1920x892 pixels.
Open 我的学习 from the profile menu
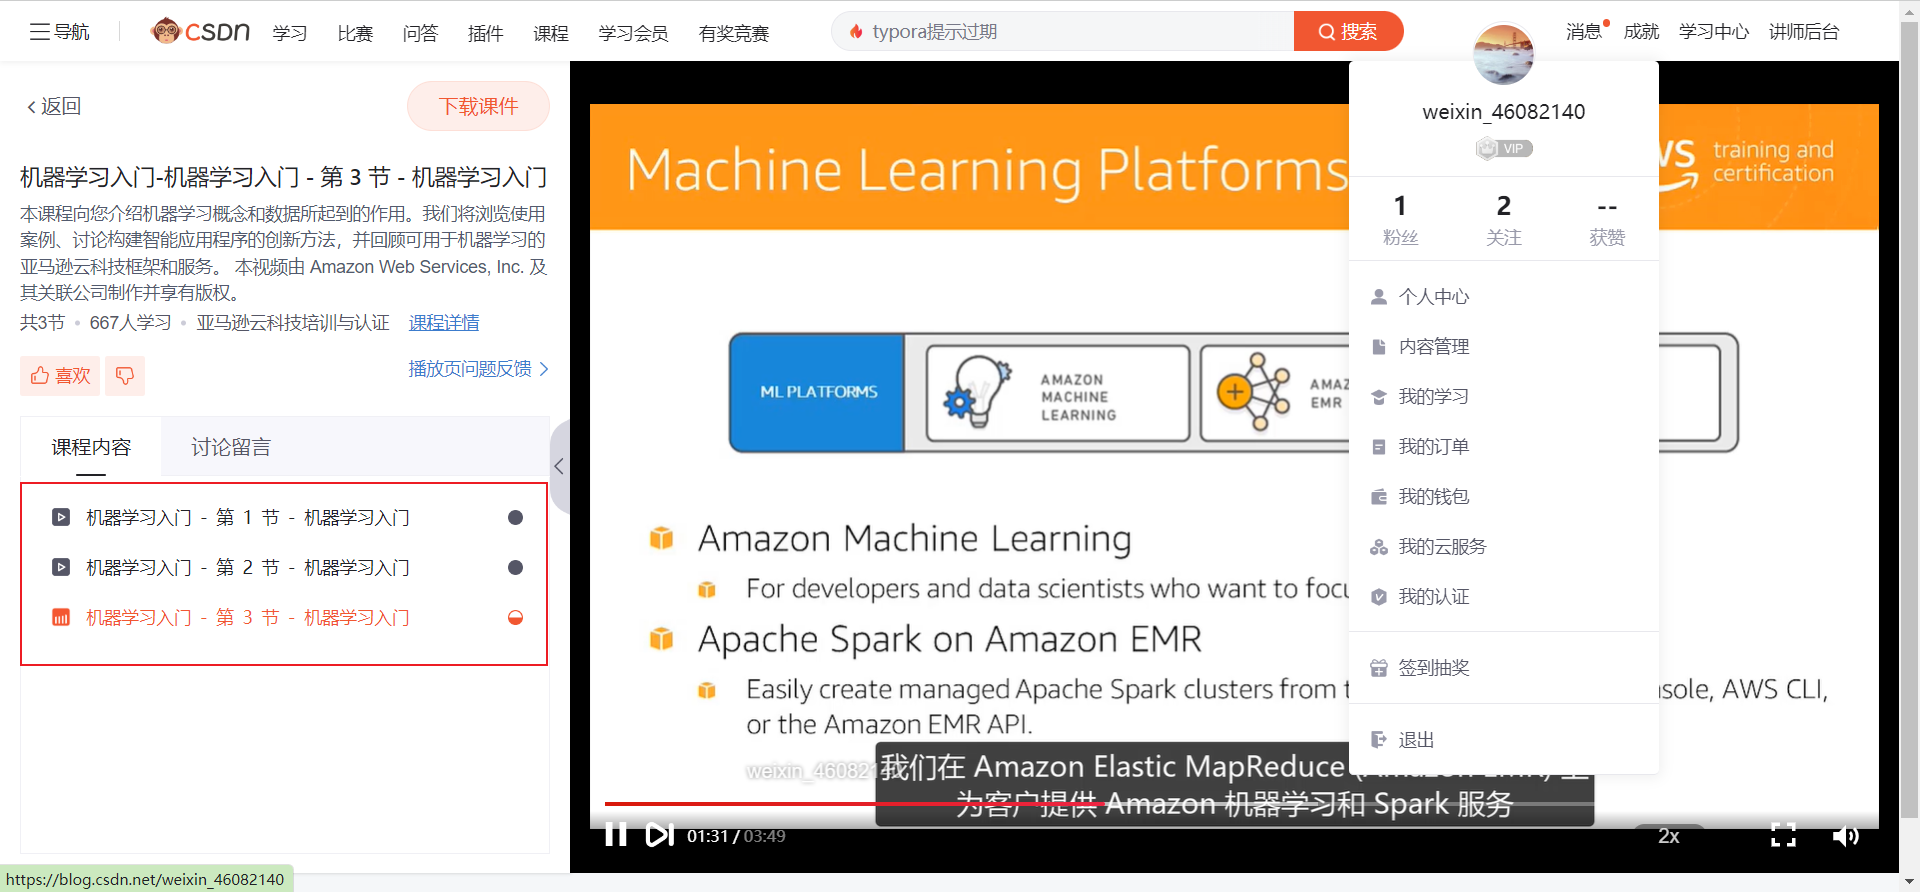point(1503,397)
